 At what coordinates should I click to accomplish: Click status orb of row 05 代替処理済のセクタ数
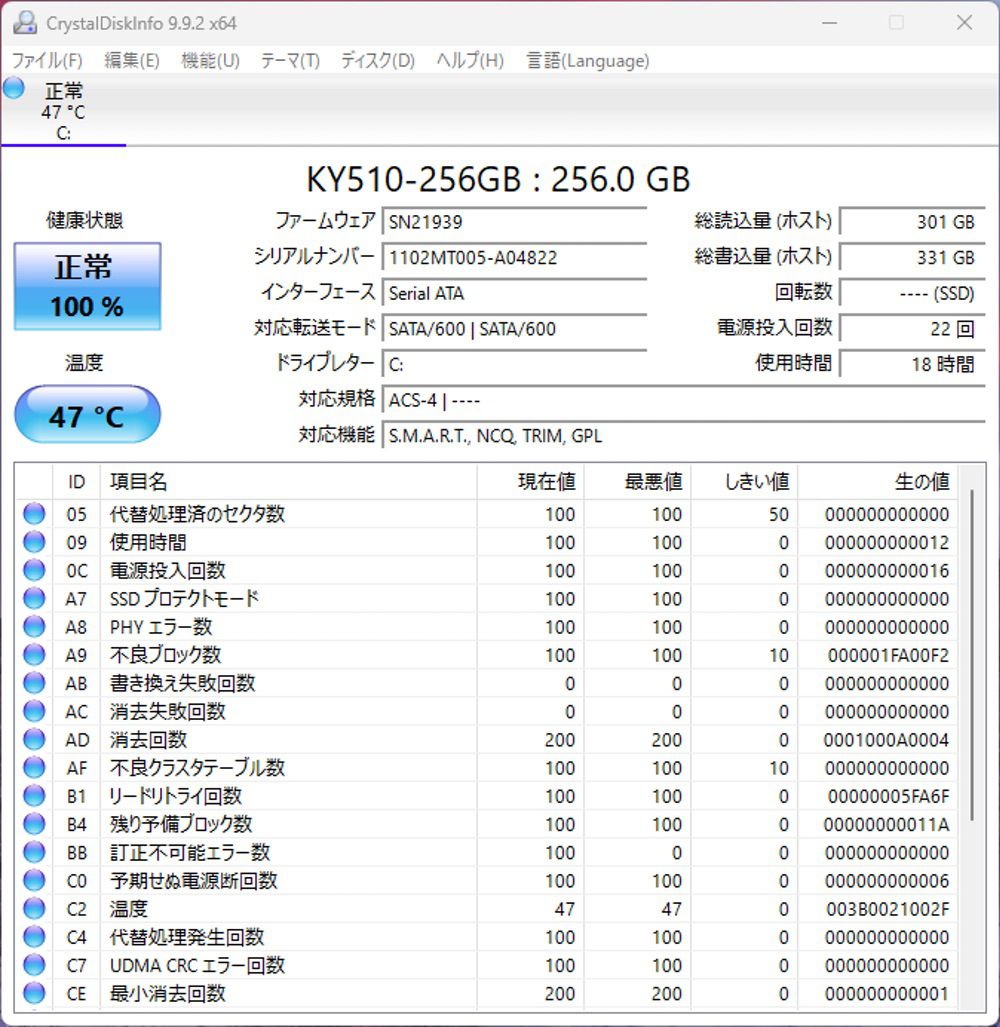click(x=34, y=514)
